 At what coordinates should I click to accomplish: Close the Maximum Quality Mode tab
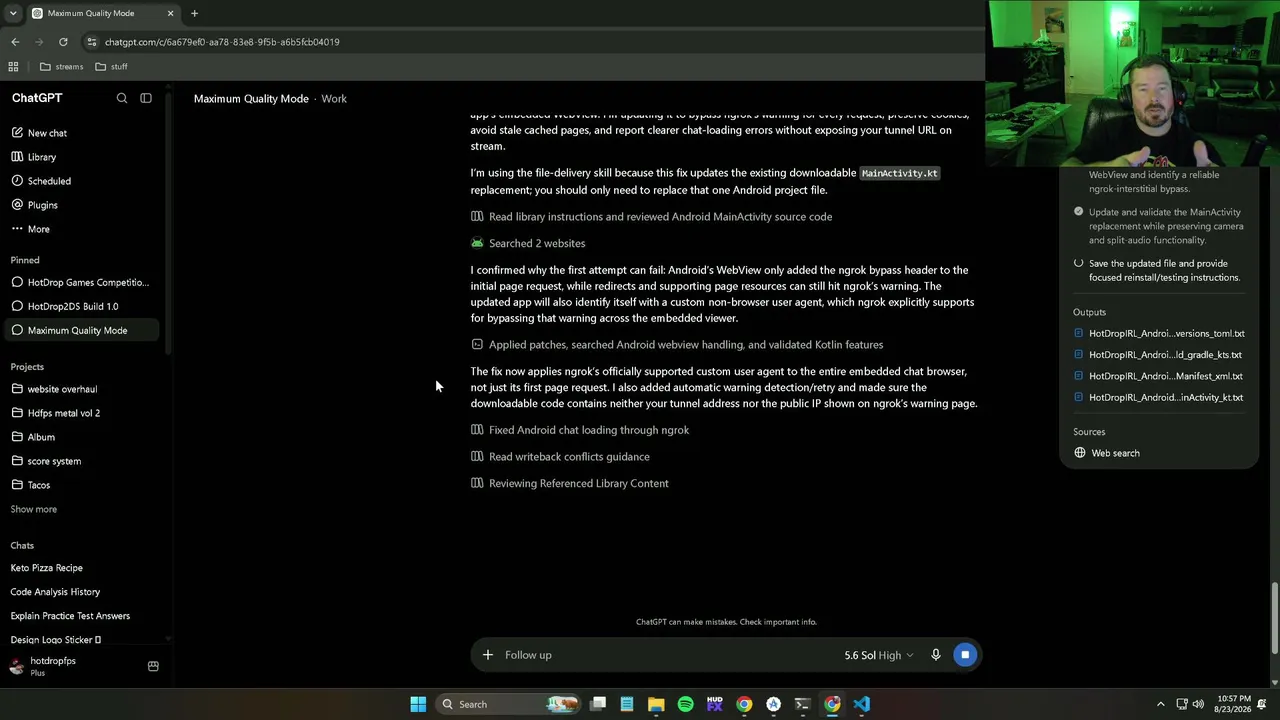coord(170,13)
